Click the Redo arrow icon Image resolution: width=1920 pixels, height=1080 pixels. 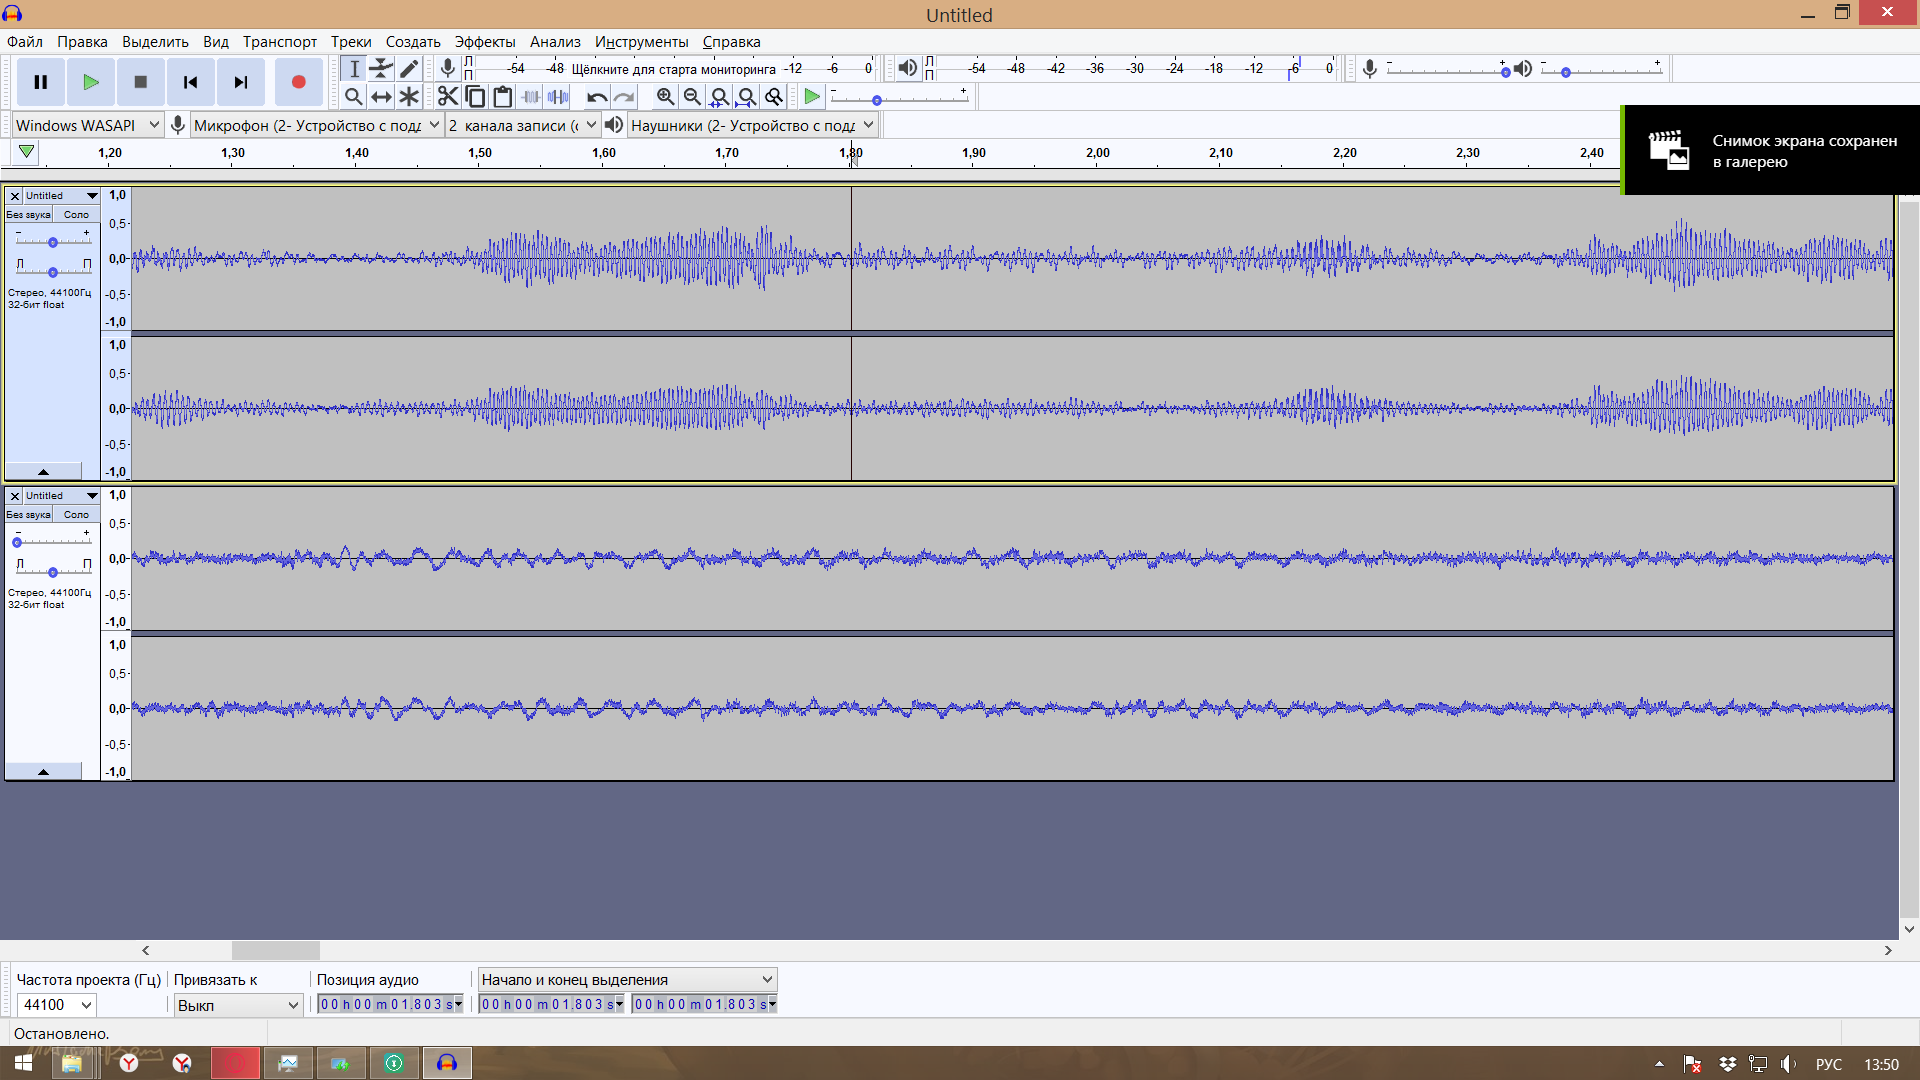point(624,96)
